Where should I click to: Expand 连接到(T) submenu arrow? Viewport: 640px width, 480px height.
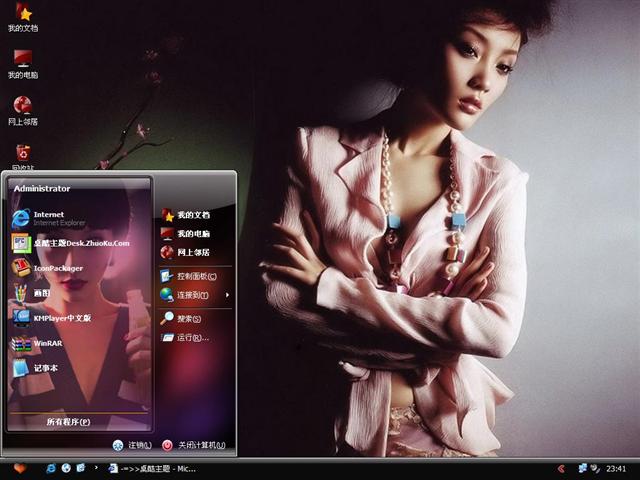click(227, 295)
